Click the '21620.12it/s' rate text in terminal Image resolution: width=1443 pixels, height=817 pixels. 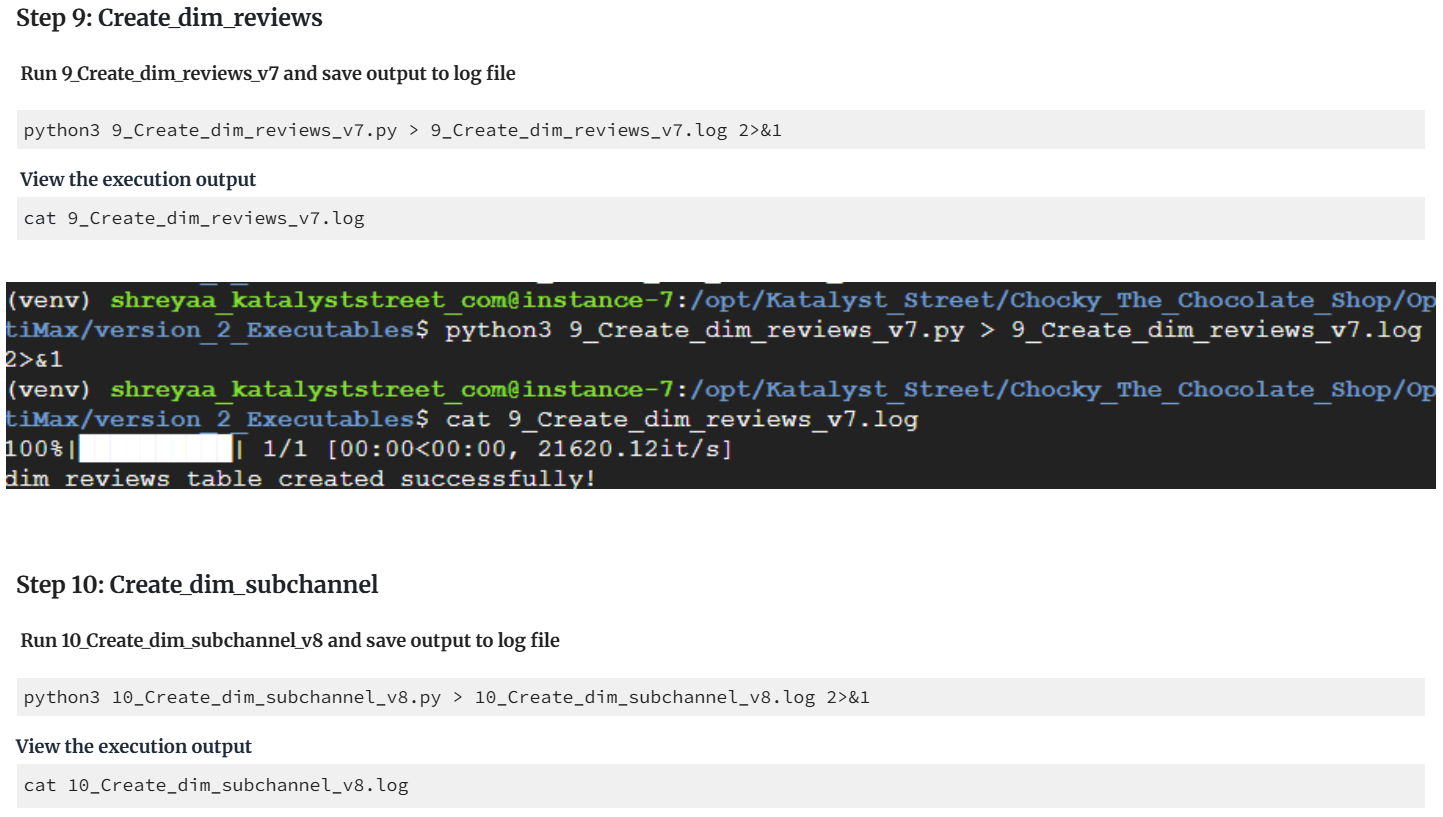point(627,449)
